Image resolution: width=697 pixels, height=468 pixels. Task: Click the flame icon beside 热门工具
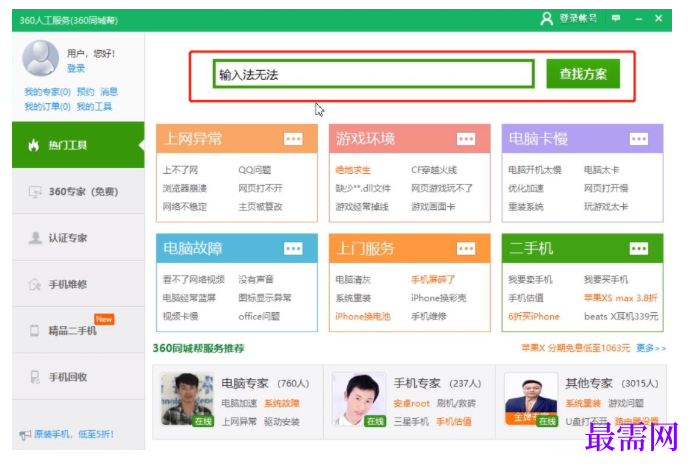click(34, 145)
